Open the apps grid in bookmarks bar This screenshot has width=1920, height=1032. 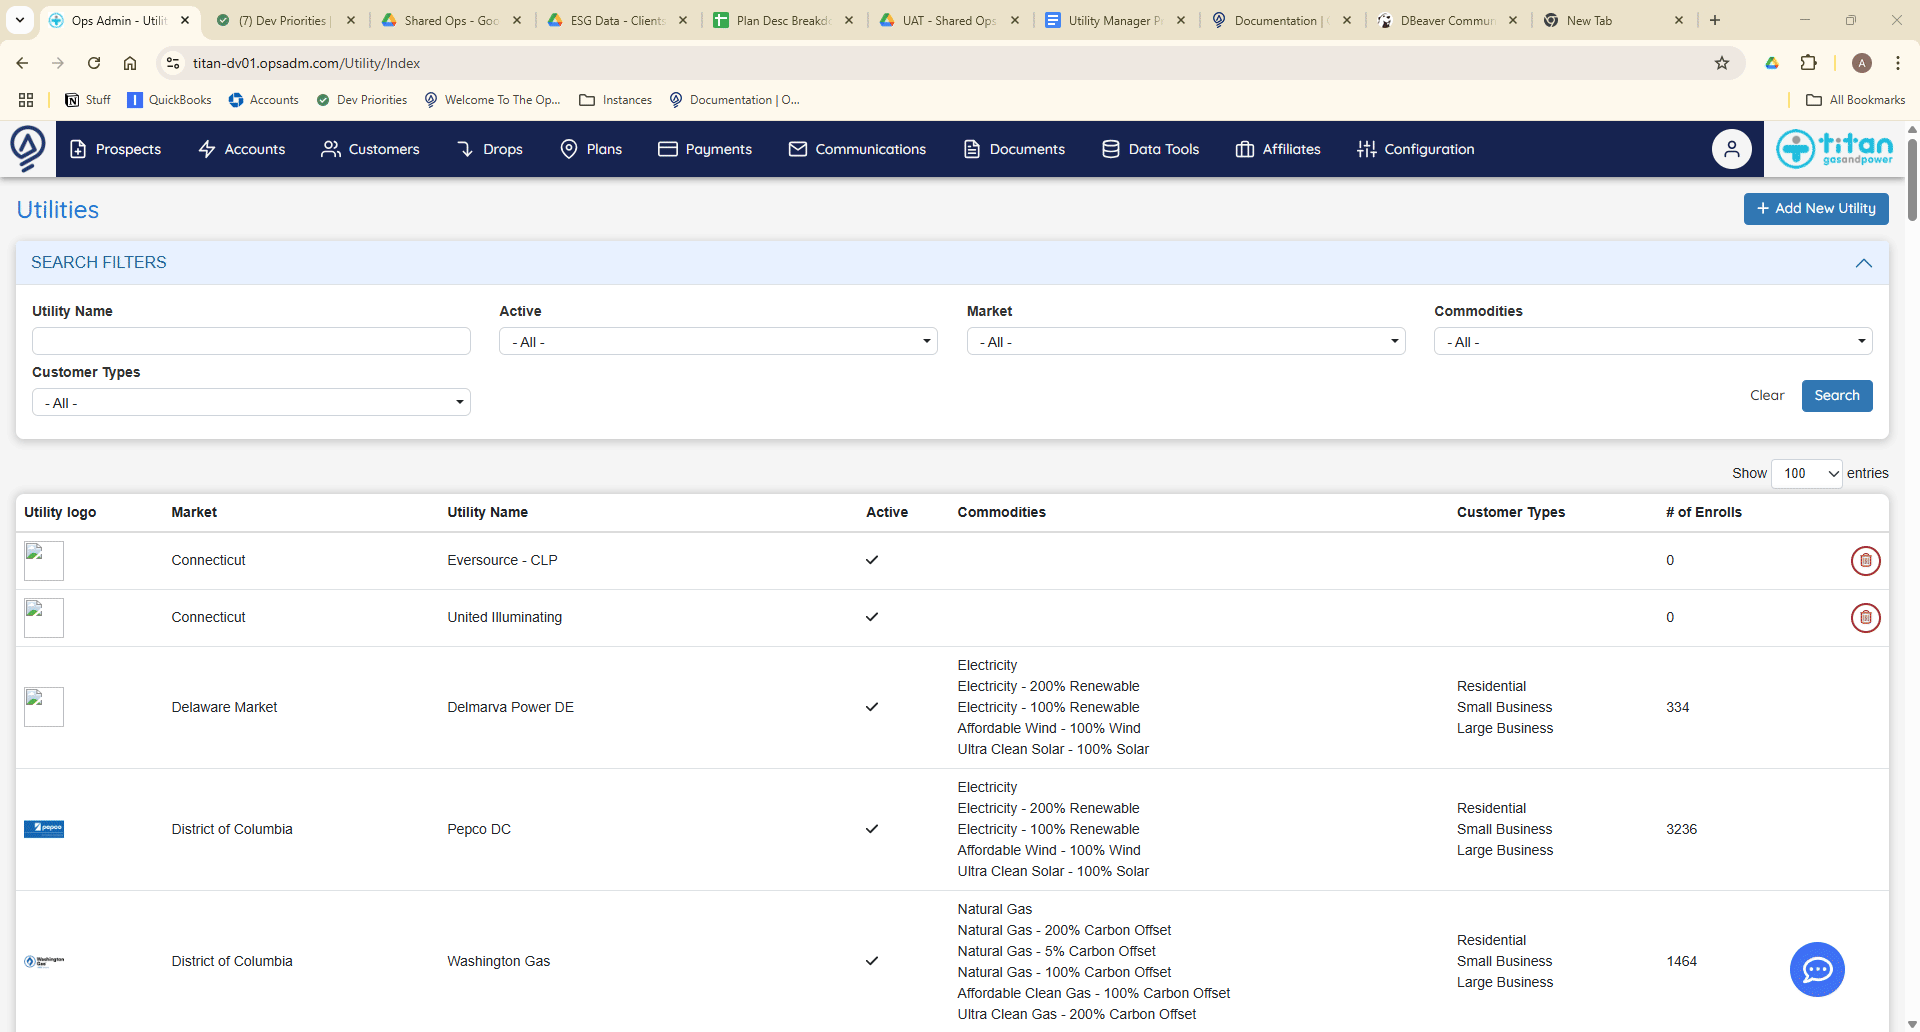pyautogui.click(x=26, y=100)
